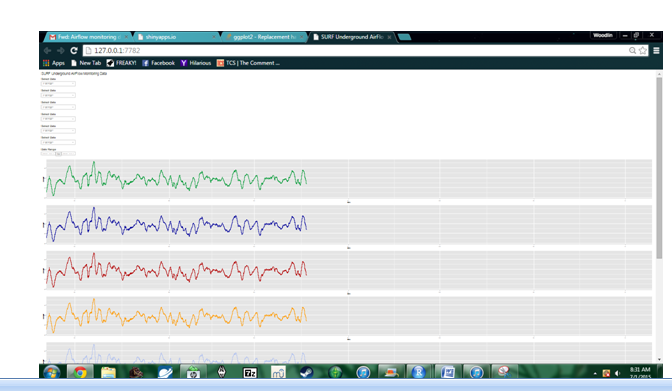Viewport: 672px width, 391px height.
Task: Open the TCS | The Comment bookmark
Action: pos(248,63)
